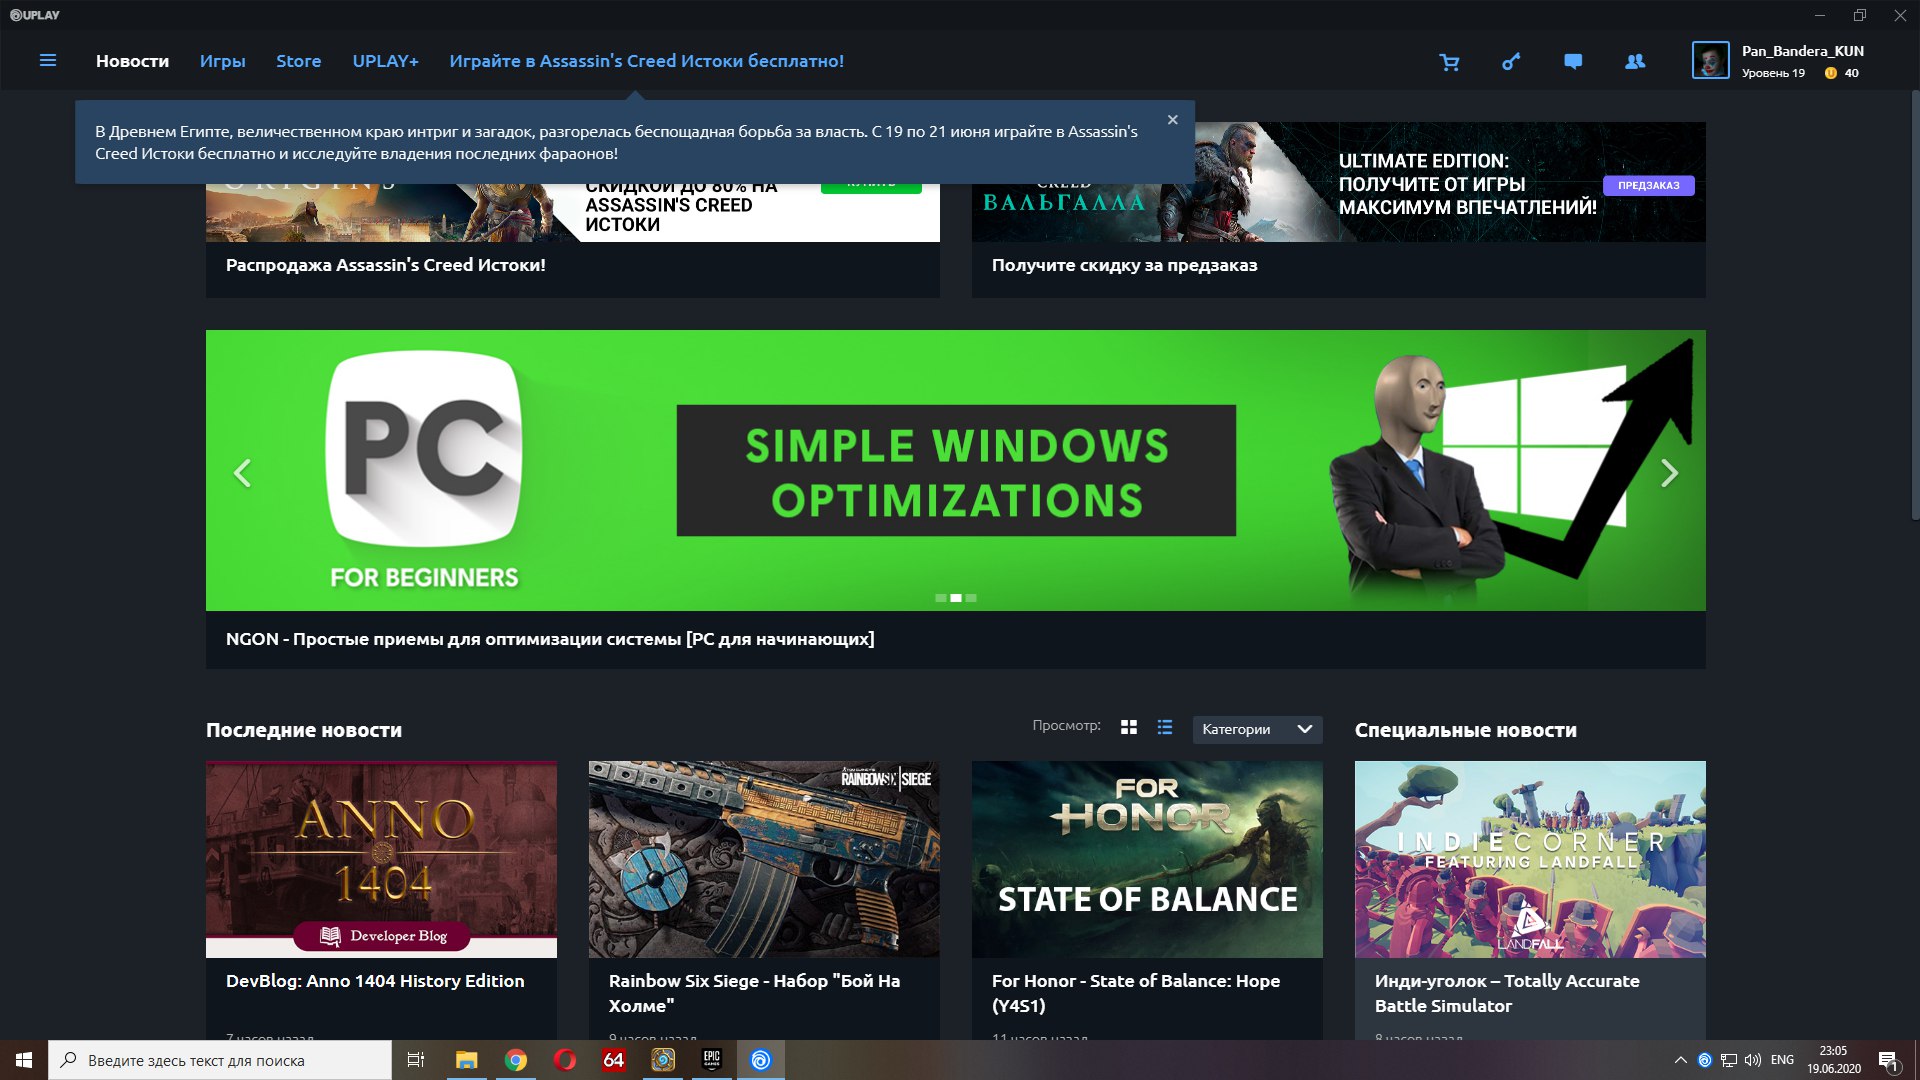Open Rainbow Six Siege weapon skin thumbnail
Viewport: 1920px width, 1080px height.
tap(764, 859)
